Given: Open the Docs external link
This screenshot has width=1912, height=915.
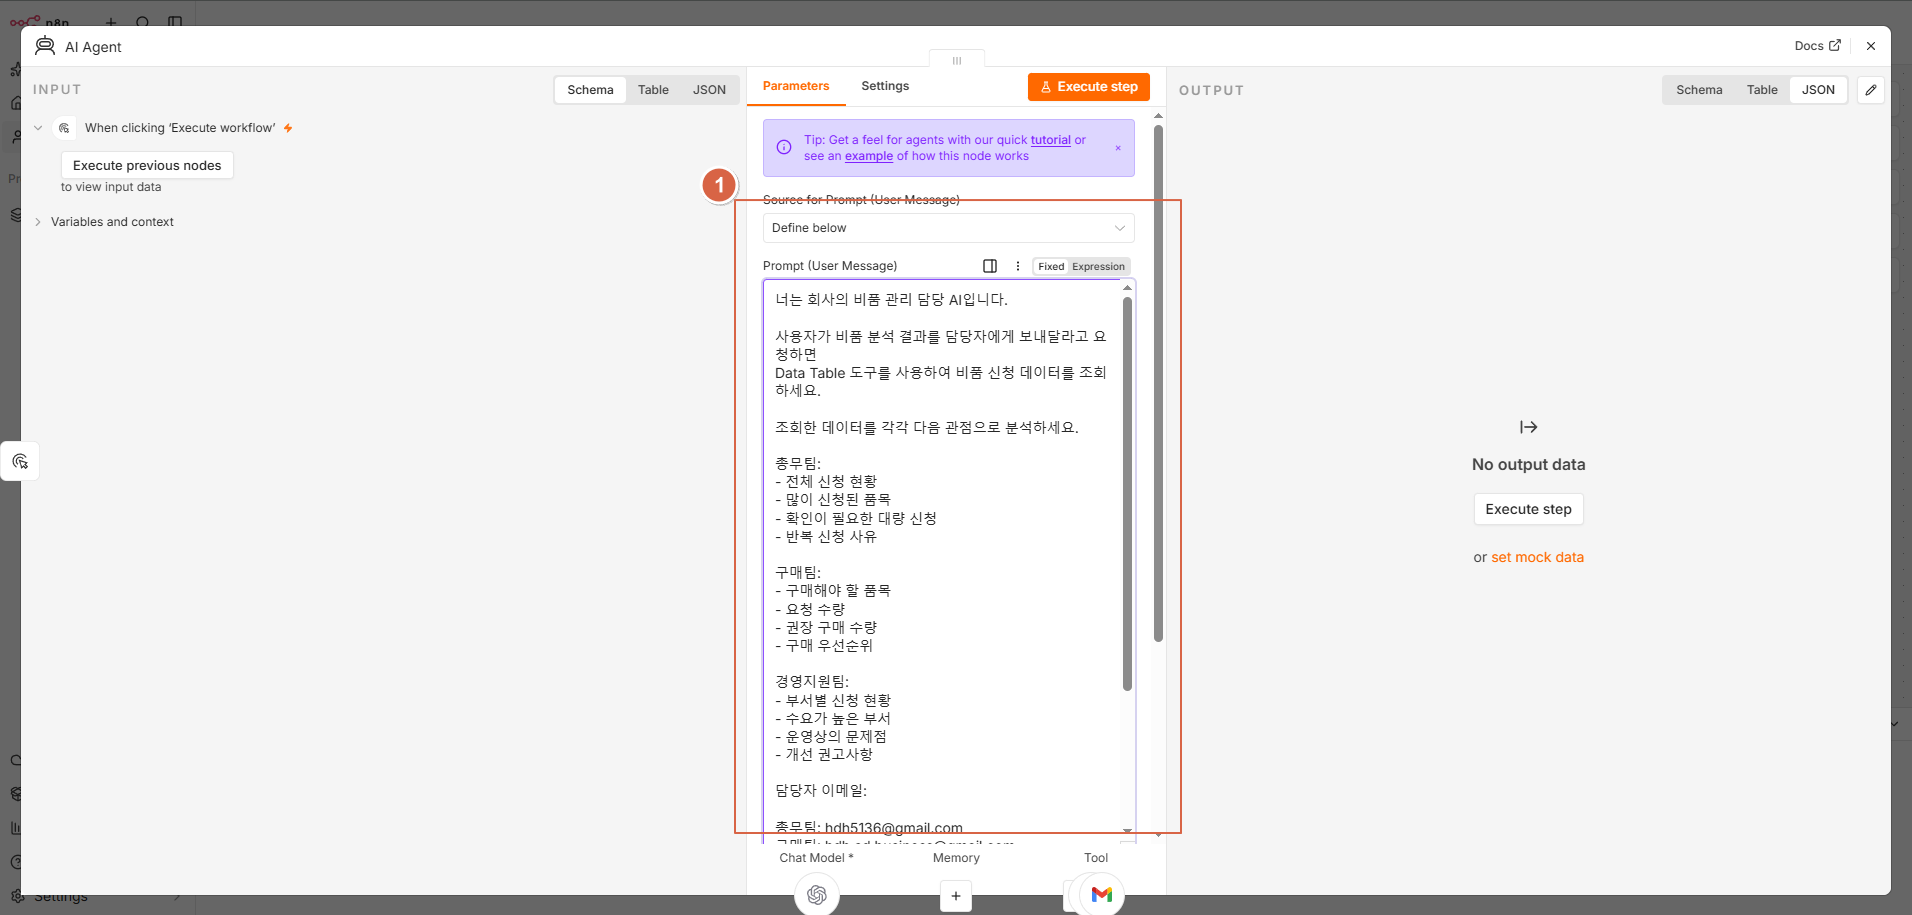Looking at the screenshot, I should (x=1817, y=46).
